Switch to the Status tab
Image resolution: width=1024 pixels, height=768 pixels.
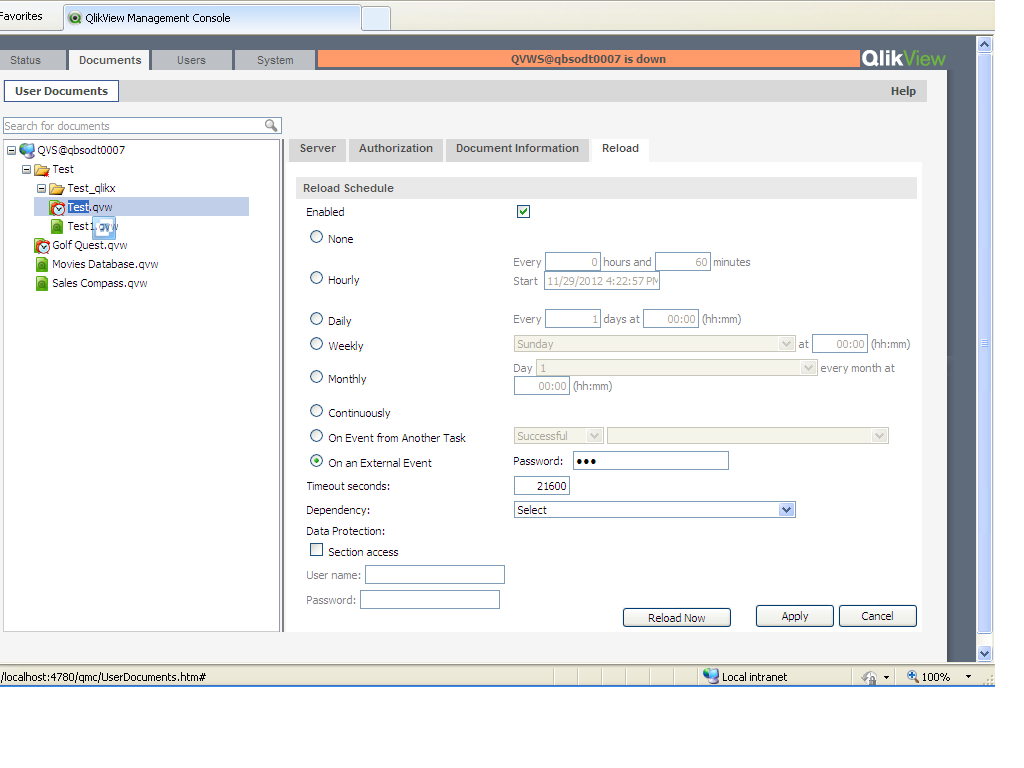[x=33, y=60]
